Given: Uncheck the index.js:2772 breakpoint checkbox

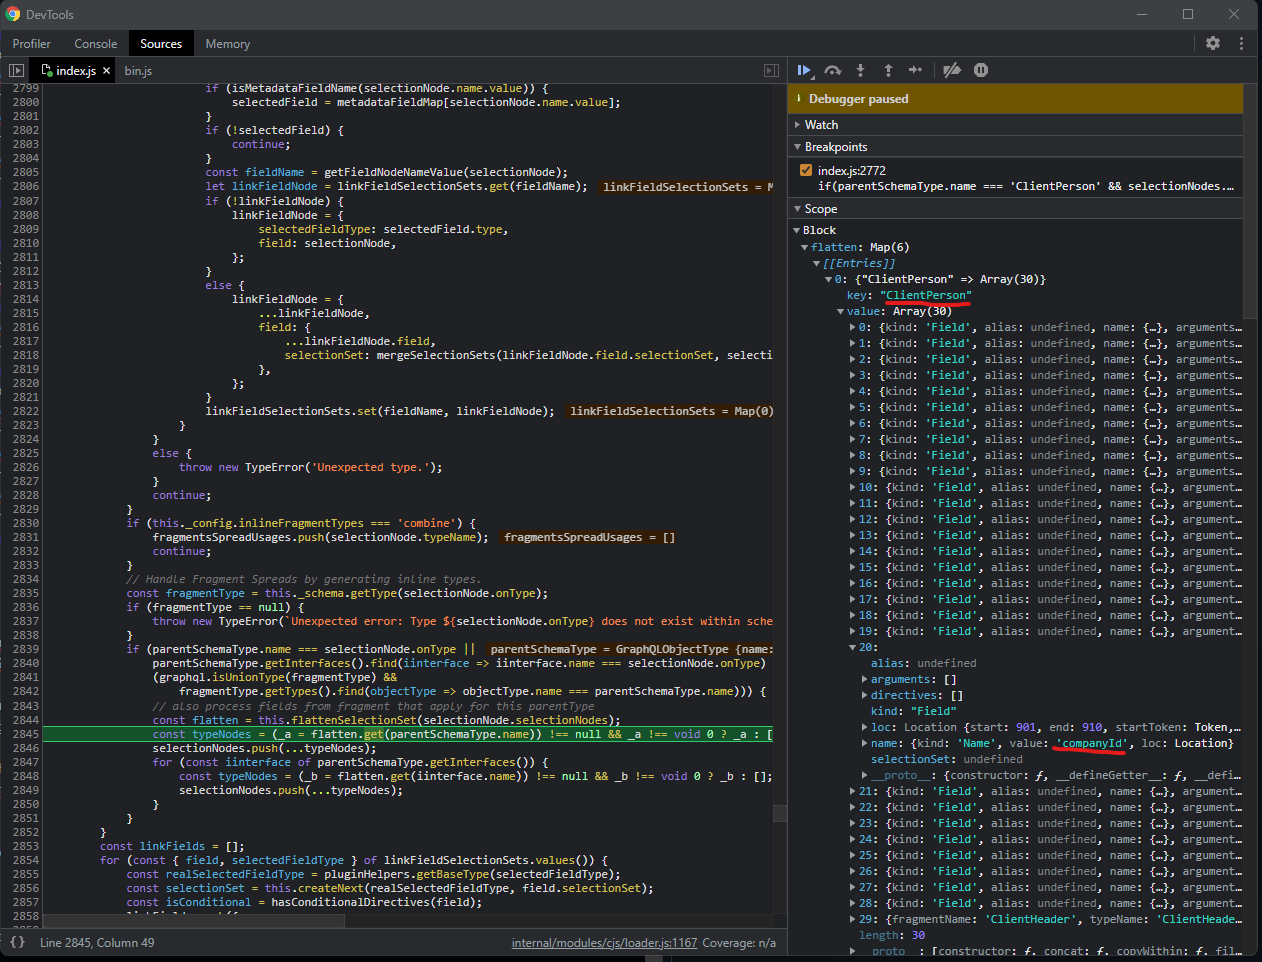Looking at the screenshot, I should 806,171.
